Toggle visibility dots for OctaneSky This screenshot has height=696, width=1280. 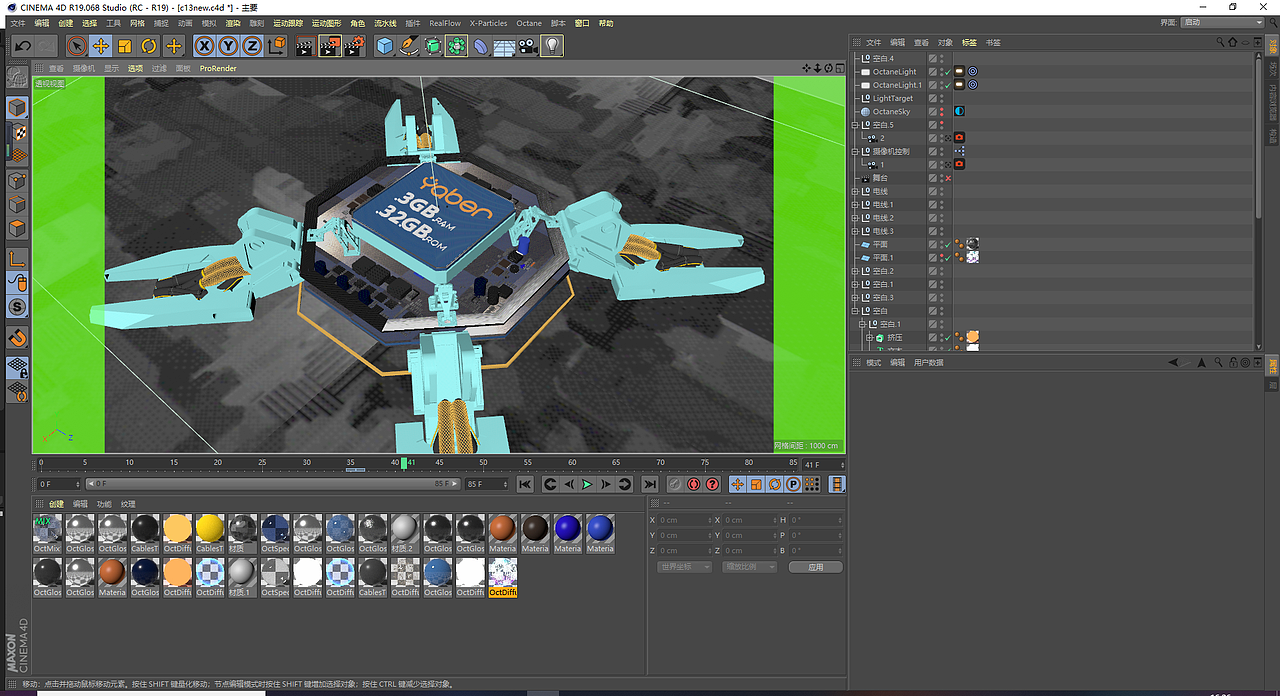pos(941,112)
